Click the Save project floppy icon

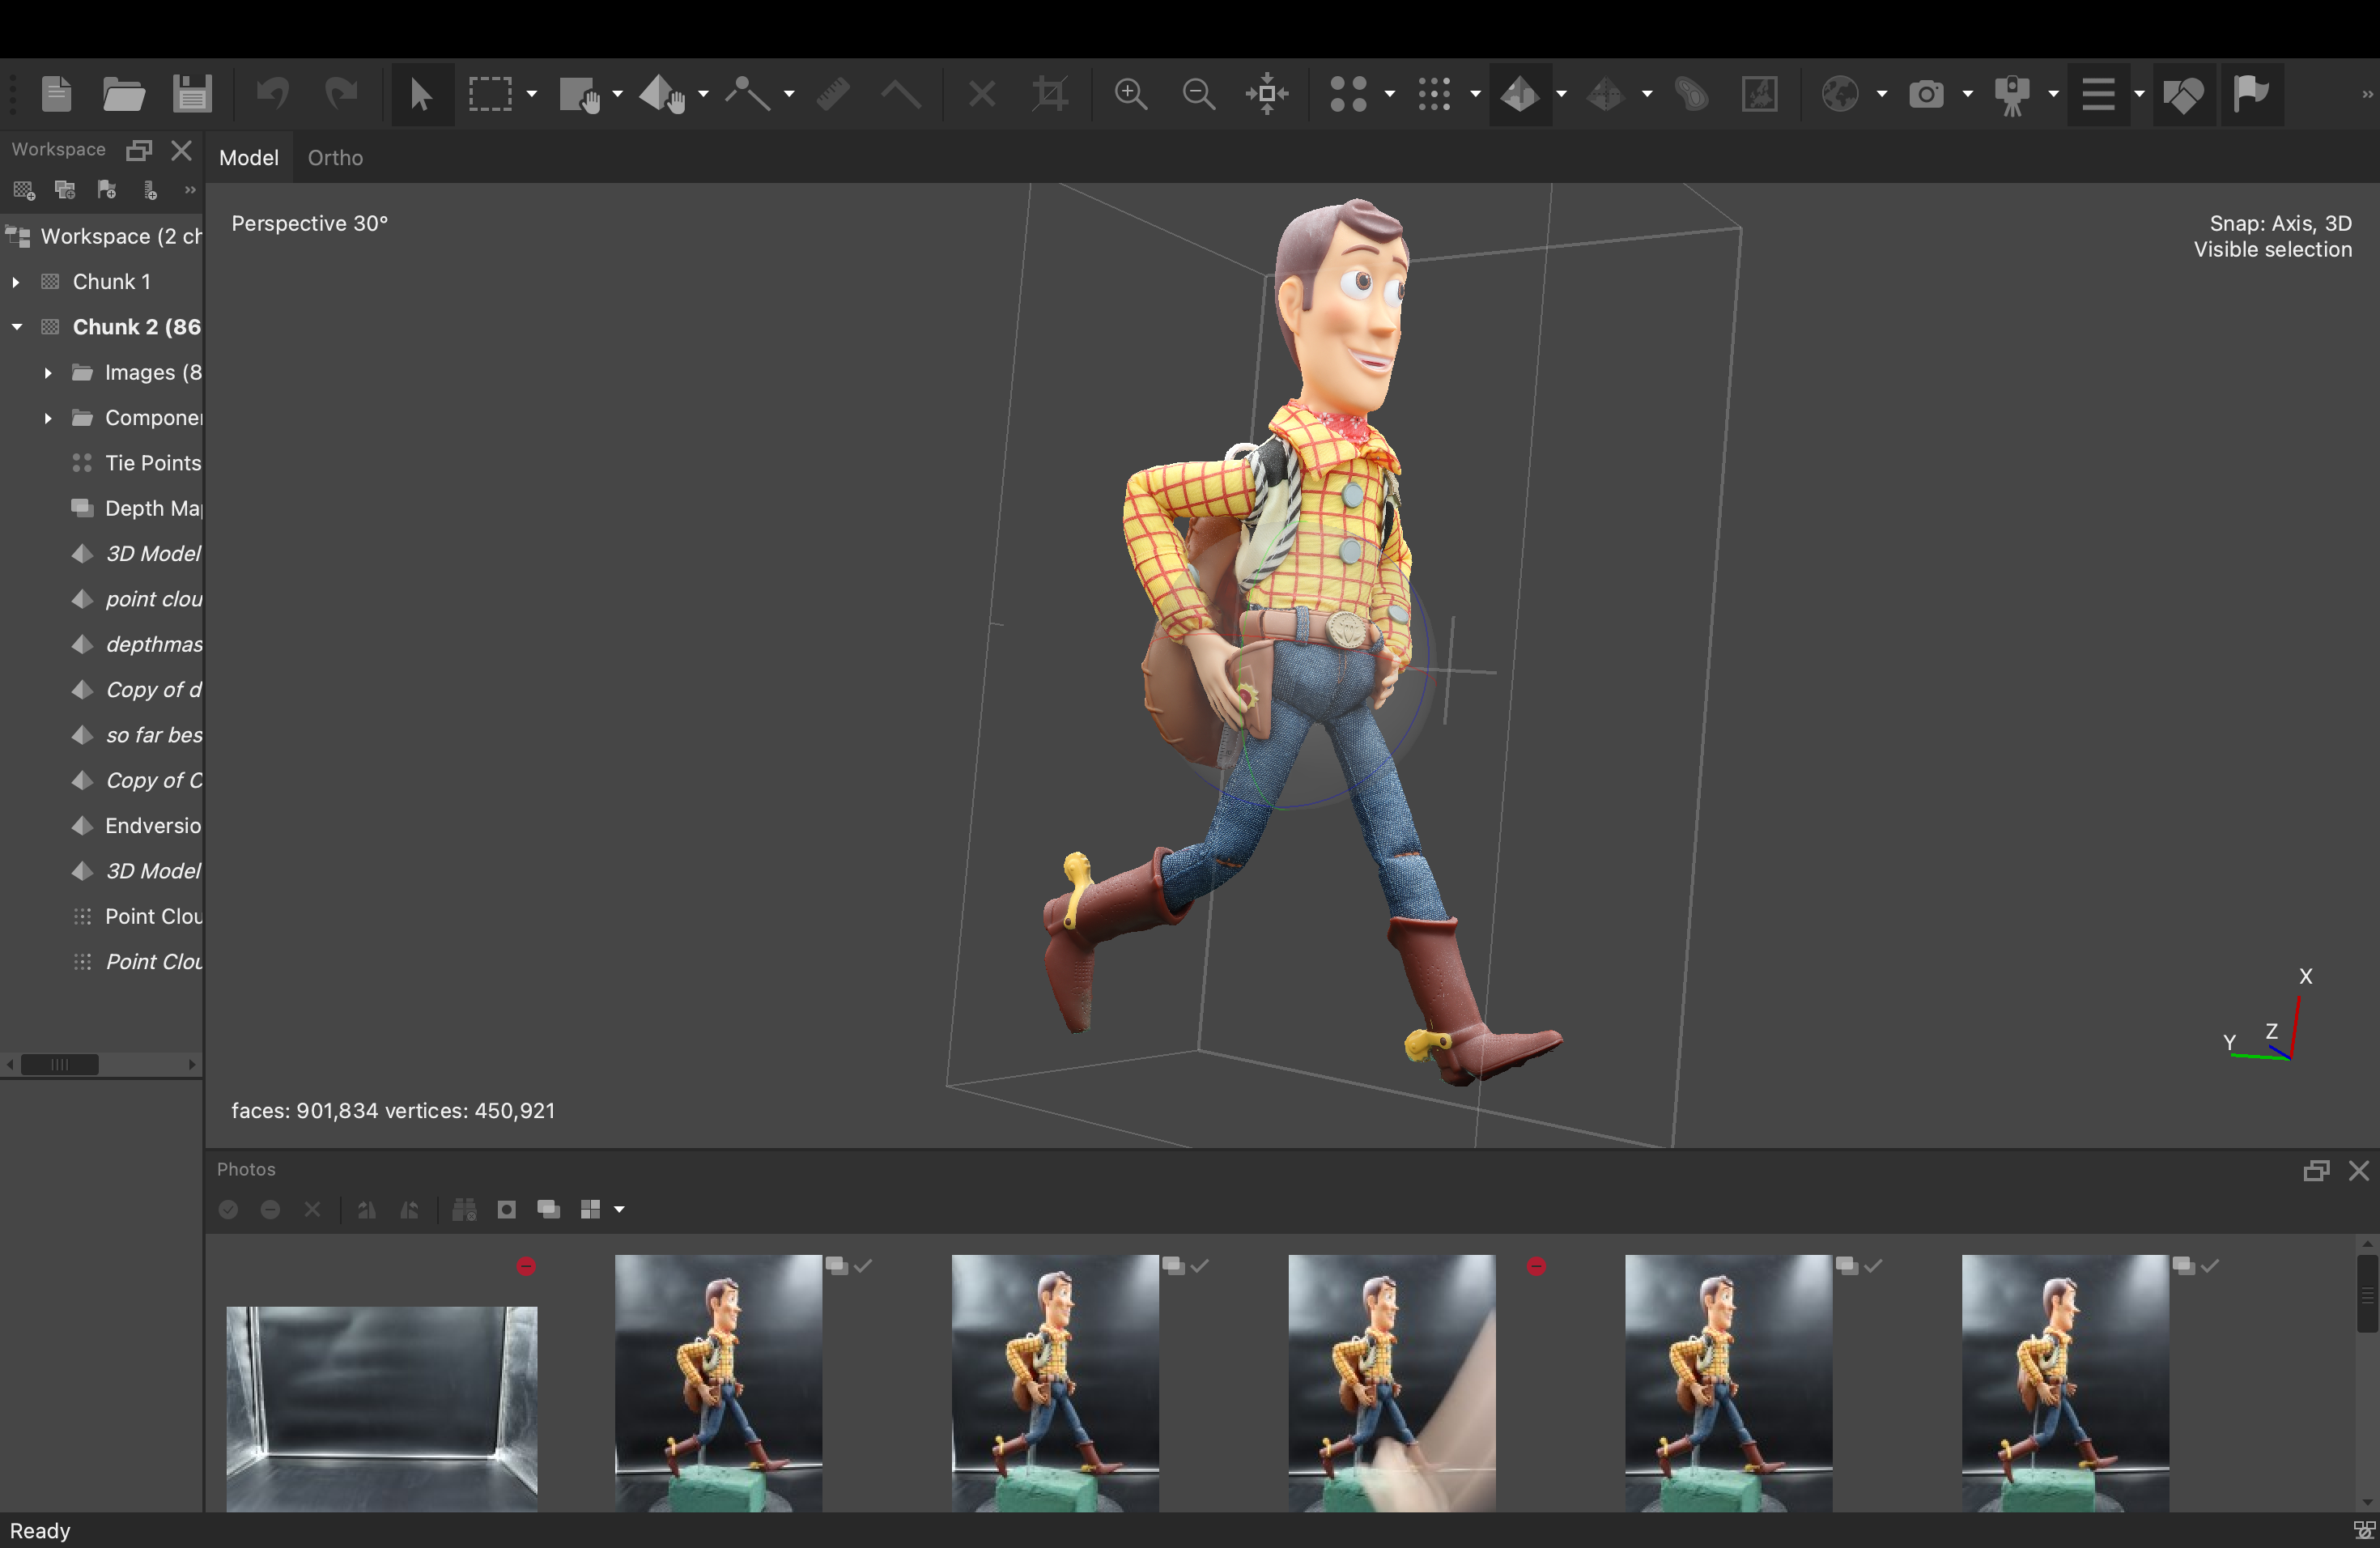[192, 94]
